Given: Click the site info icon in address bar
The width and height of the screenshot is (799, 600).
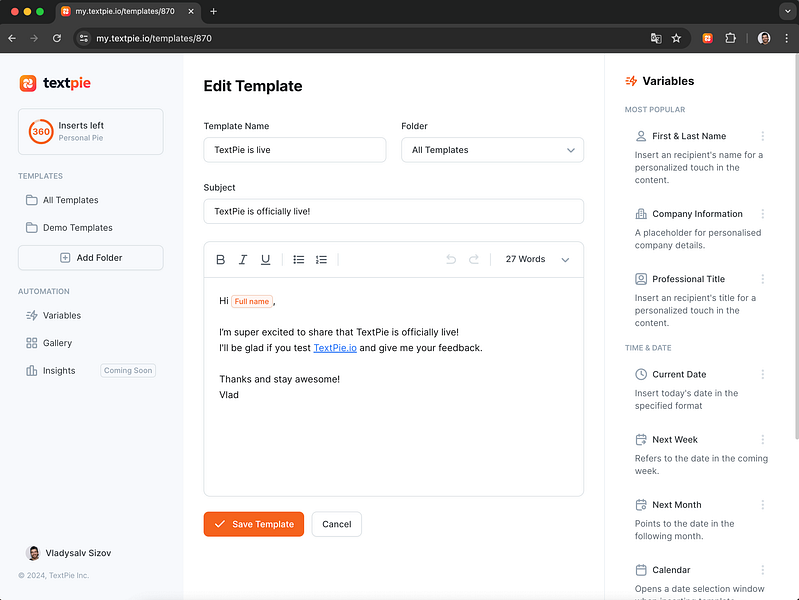Looking at the screenshot, I should pyautogui.click(x=84, y=38).
